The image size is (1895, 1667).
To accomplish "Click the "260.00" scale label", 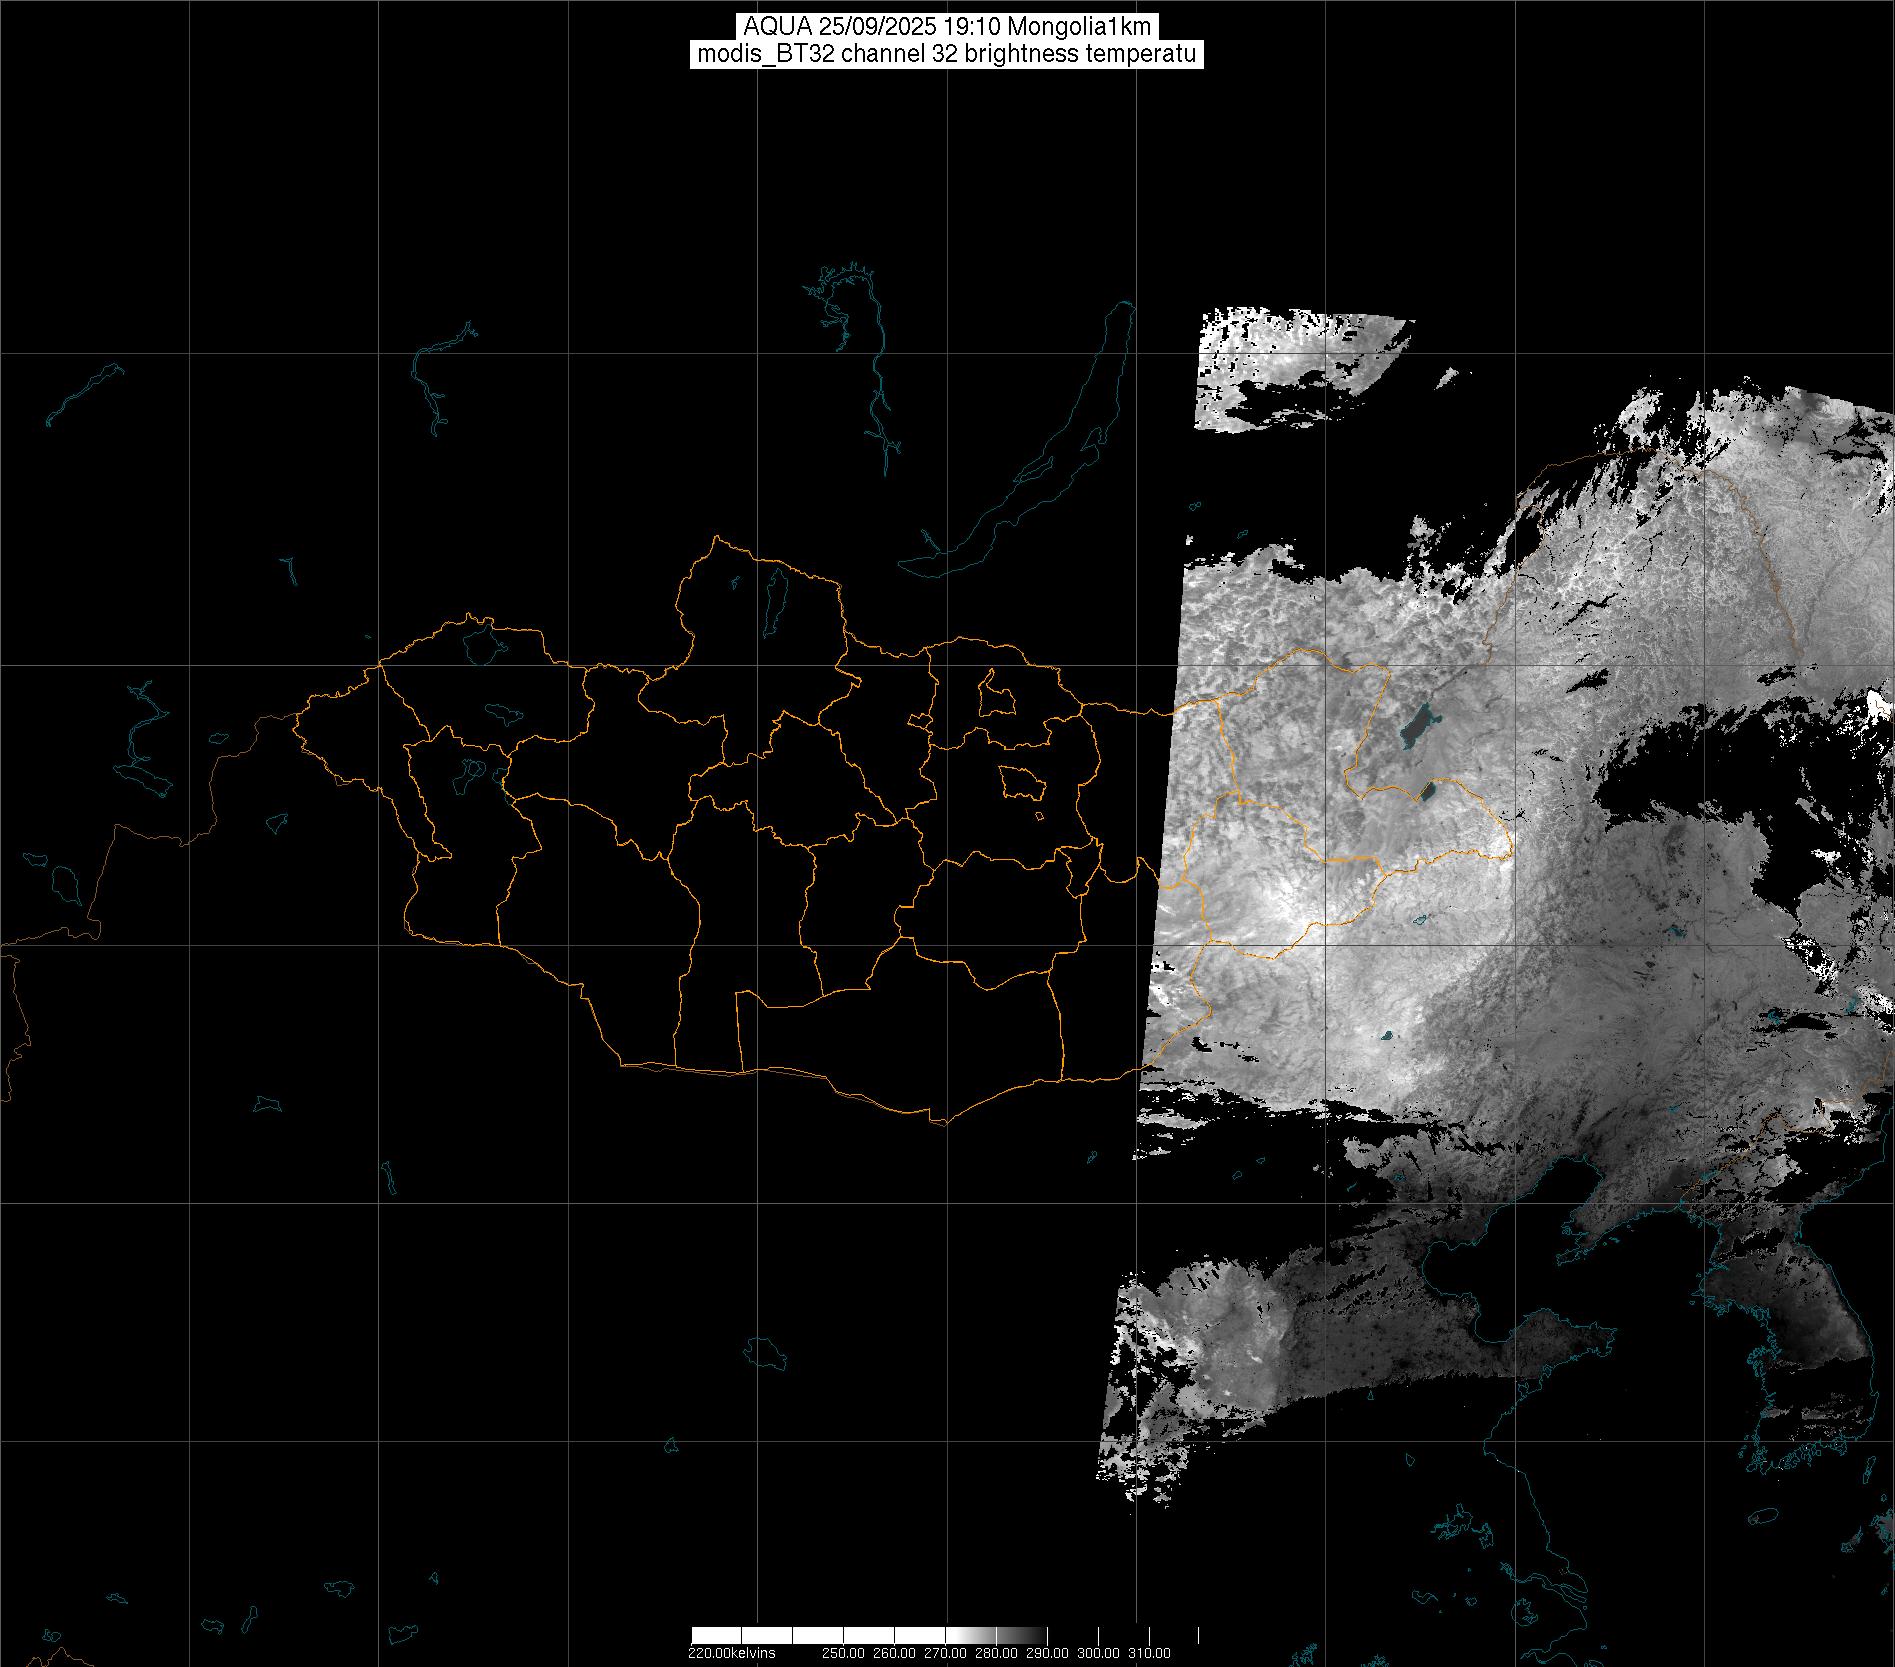I will (x=894, y=1653).
